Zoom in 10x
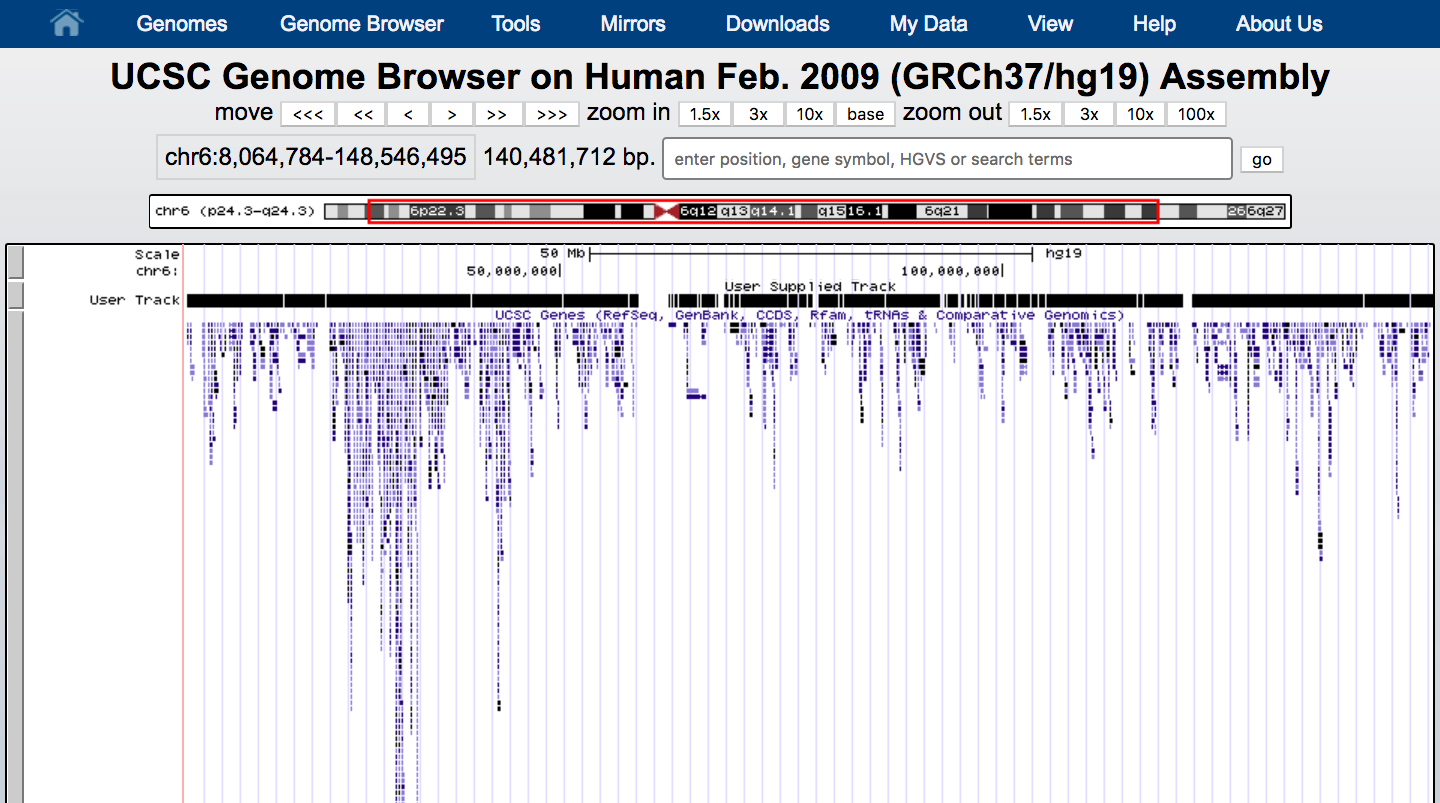1440x803 pixels. pyautogui.click(x=810, y=114)
